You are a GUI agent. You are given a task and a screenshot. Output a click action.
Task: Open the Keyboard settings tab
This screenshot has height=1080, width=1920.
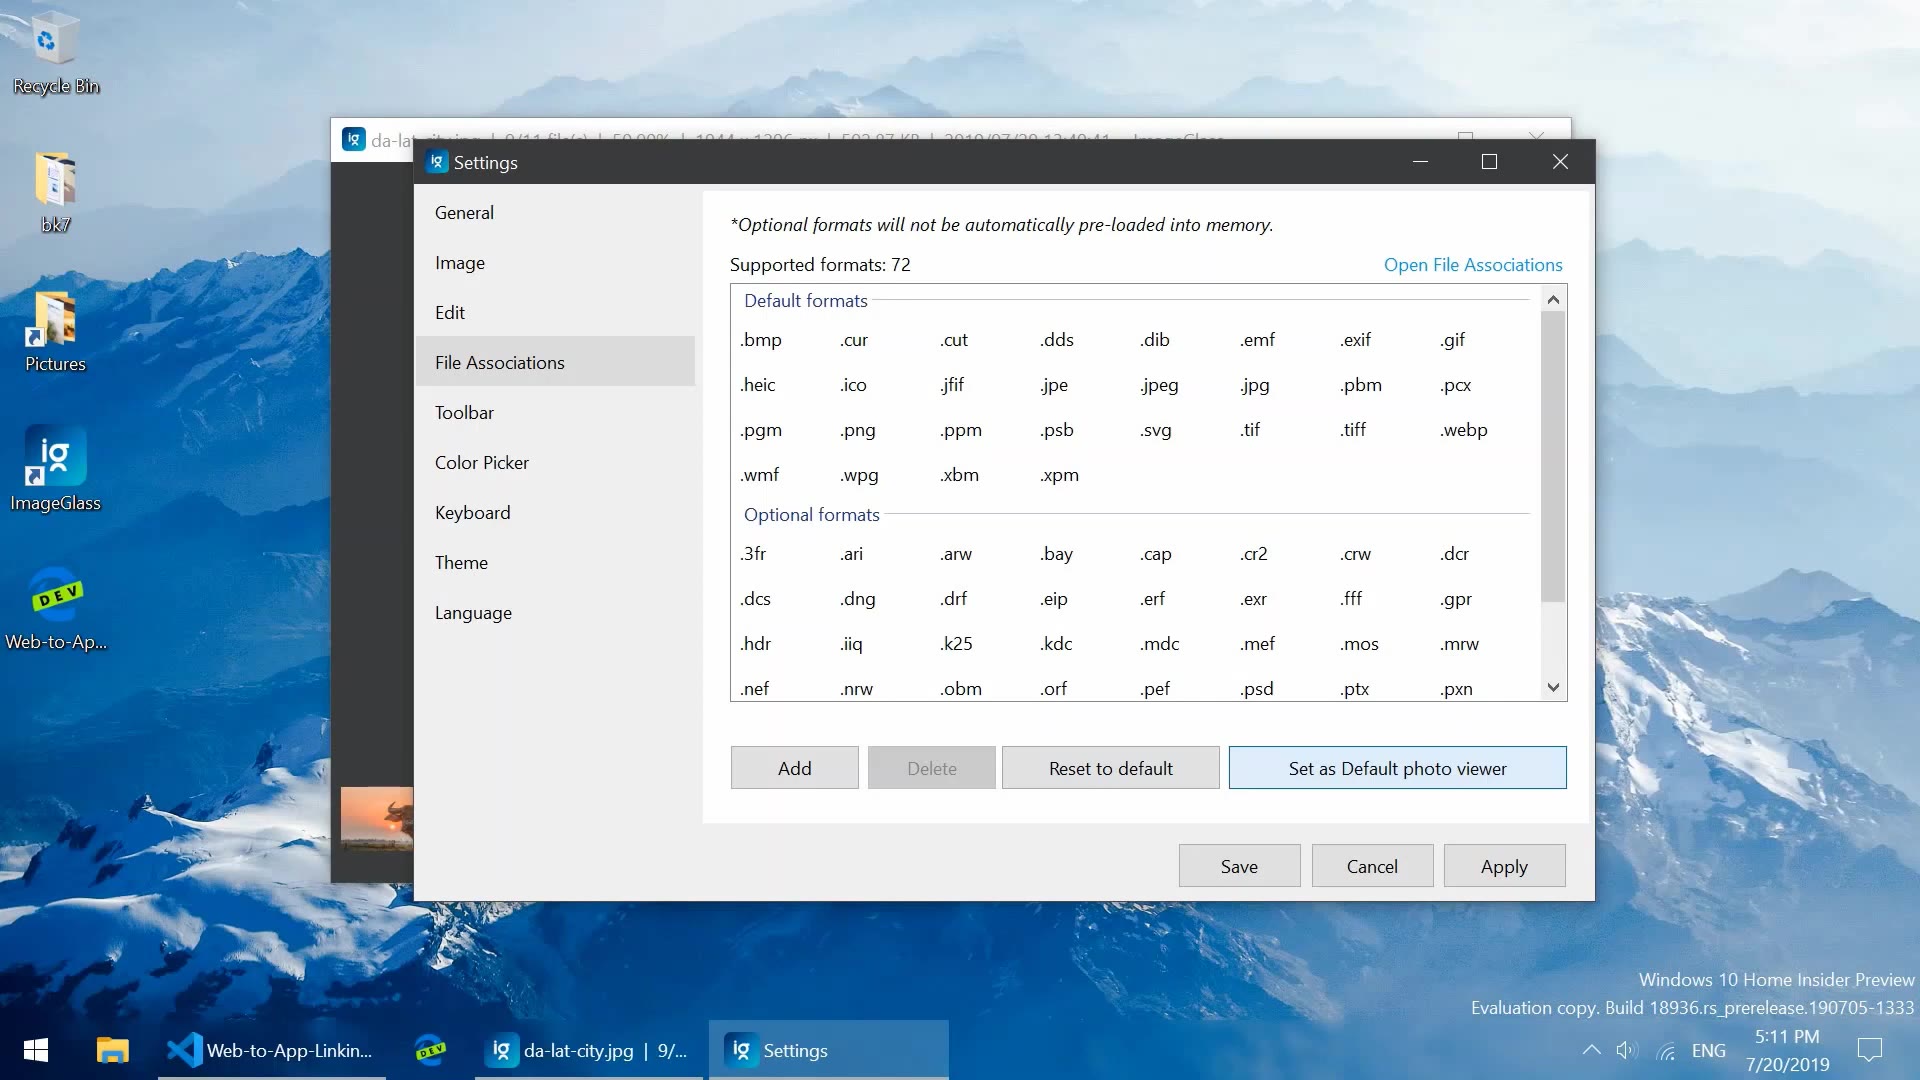[x=555, y=512]
